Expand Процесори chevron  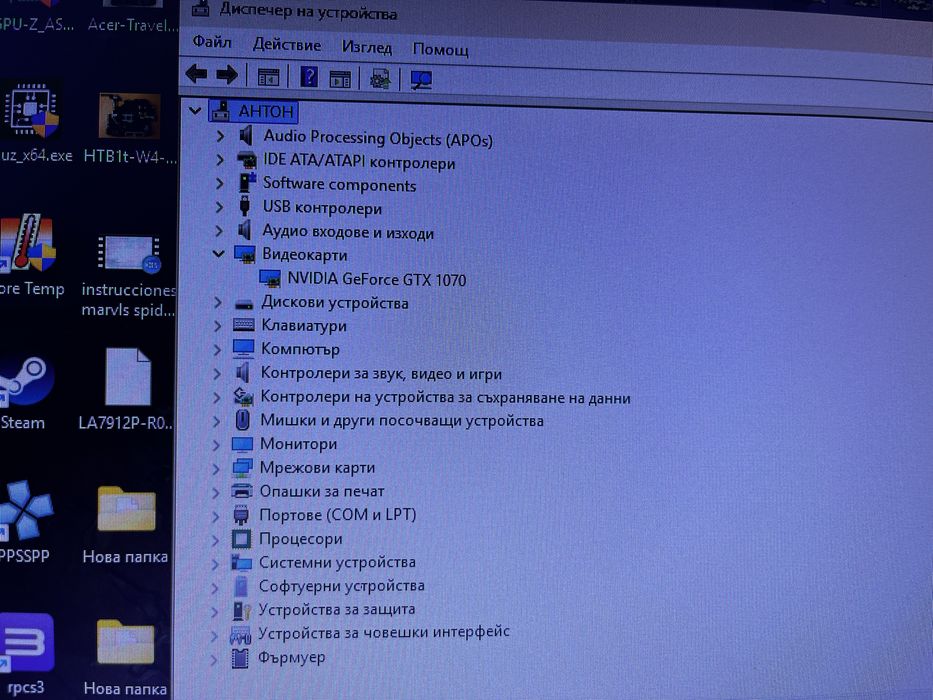215,539
